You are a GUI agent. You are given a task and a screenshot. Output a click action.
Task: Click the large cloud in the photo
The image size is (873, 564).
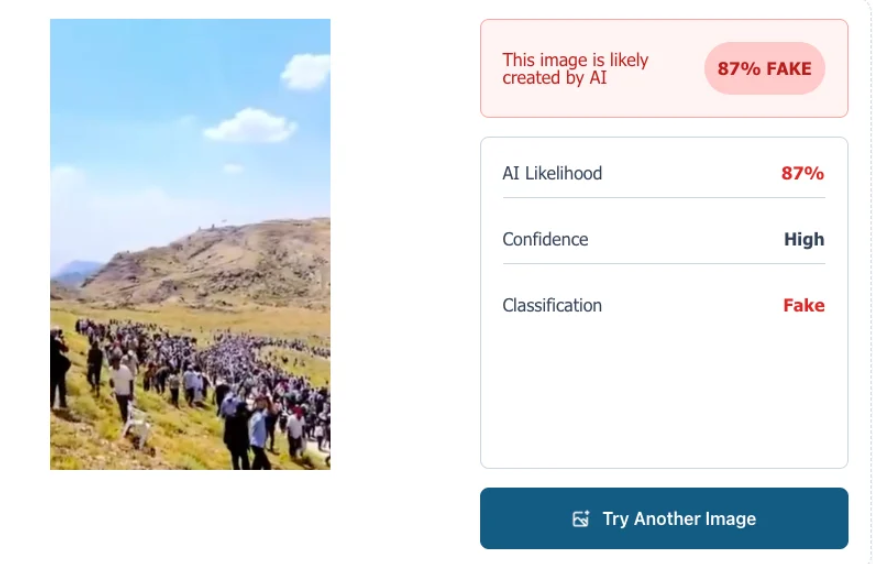pos(250,125)
